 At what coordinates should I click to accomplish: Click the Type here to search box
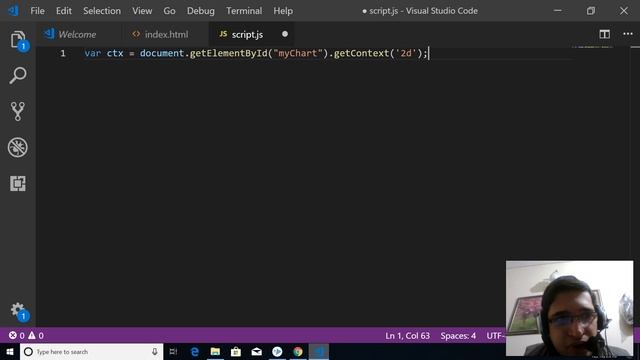tap(91, 352)
